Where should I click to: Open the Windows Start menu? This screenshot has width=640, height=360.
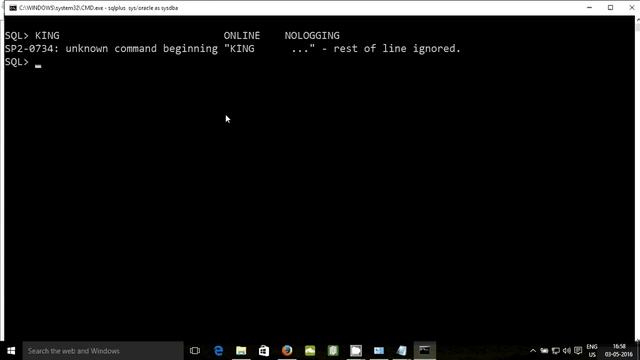click(11, 351)
